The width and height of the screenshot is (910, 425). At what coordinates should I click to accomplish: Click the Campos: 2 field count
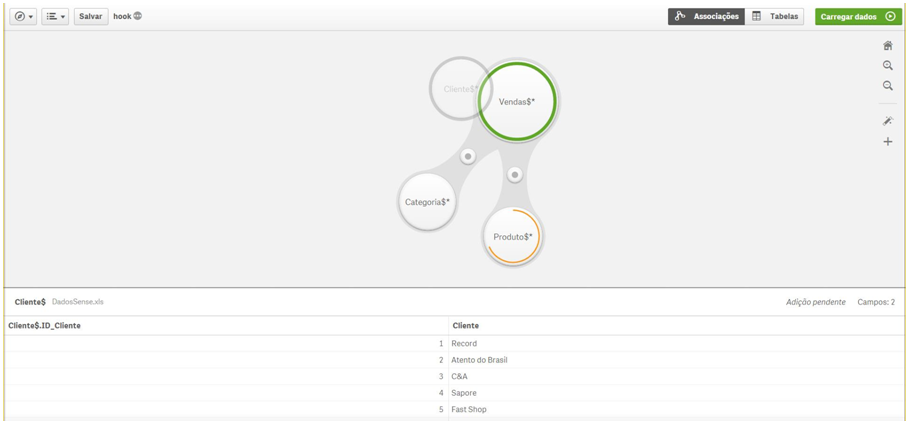coord(876,302)
